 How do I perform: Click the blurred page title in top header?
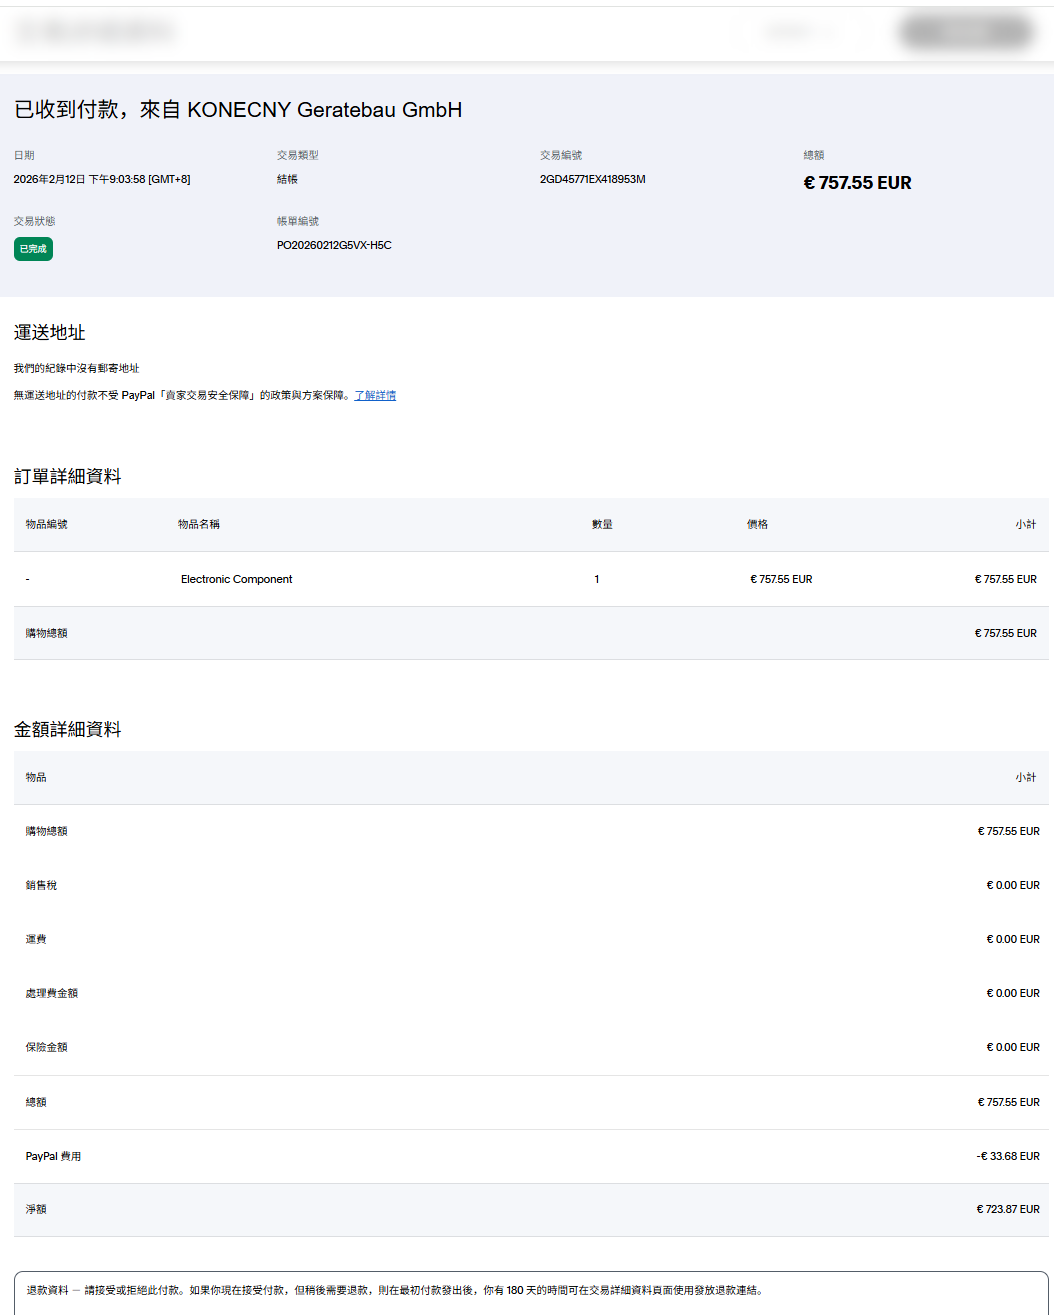pyautogui.click(x=96, y=32)
